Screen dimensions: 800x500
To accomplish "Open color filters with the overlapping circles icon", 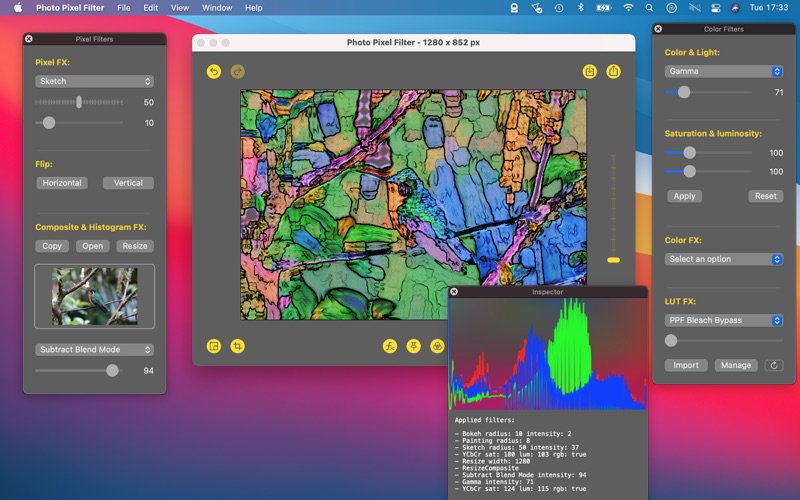I will [437, 346].
